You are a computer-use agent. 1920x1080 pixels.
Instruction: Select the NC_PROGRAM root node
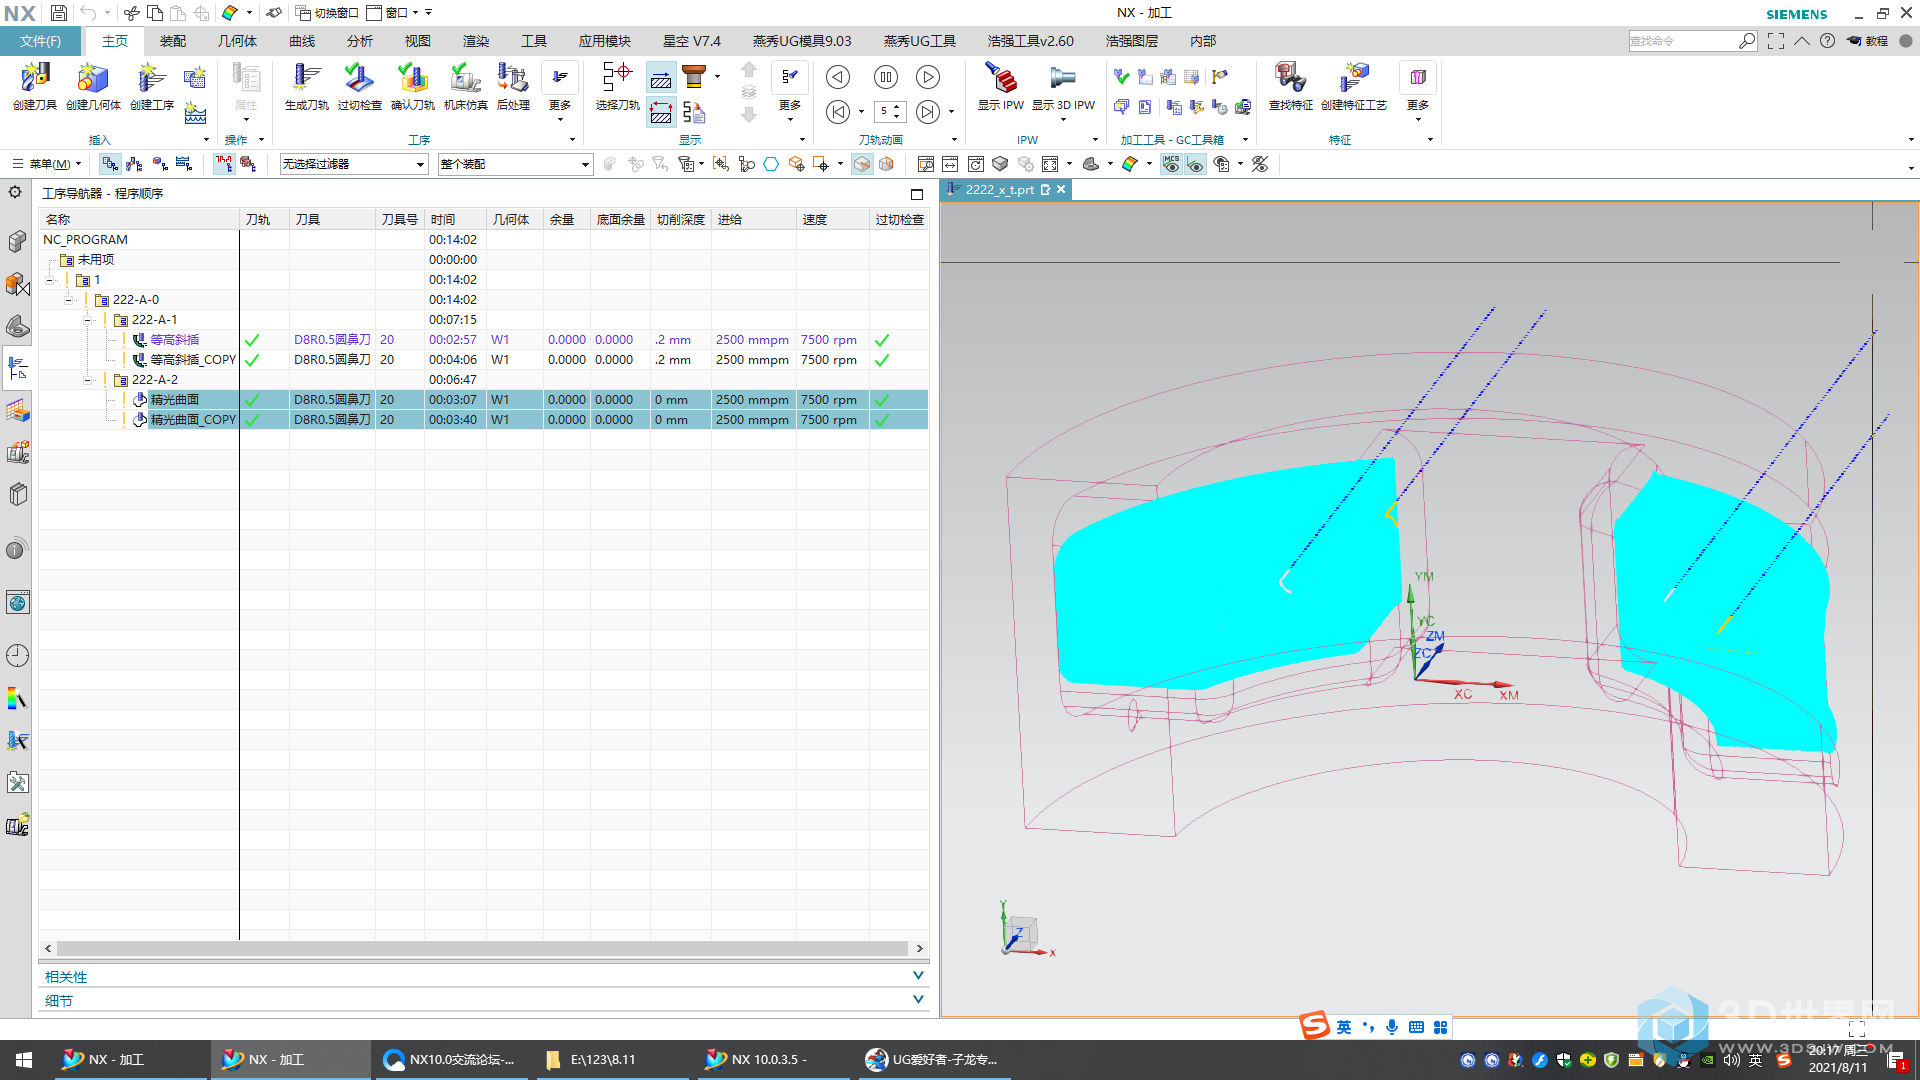pyautogui.click(x=85, y=240)
